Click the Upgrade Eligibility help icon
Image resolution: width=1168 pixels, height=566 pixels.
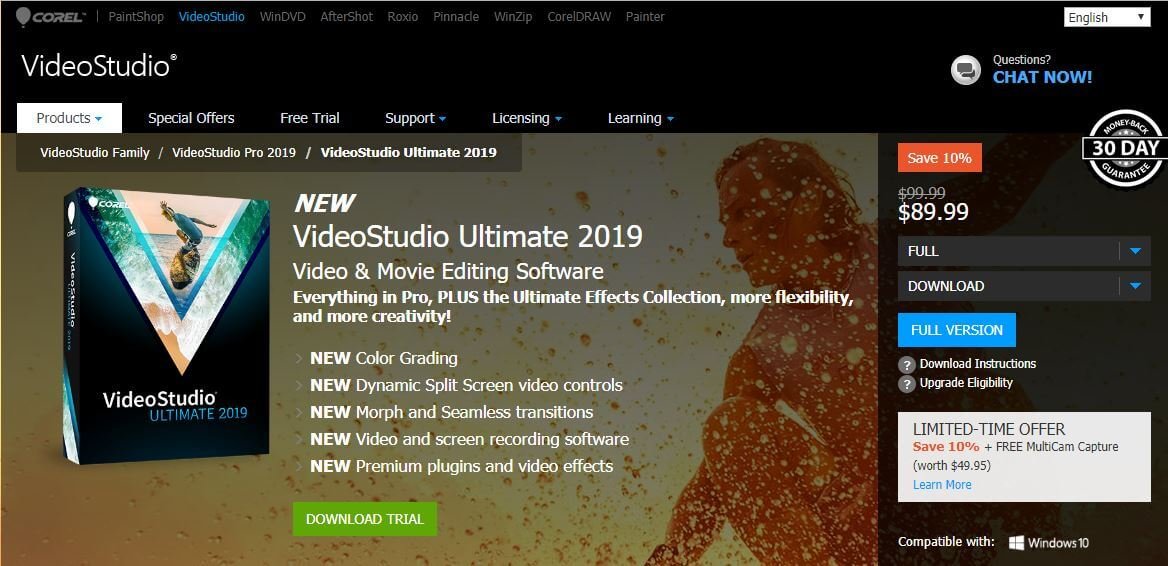coord(907,384)
